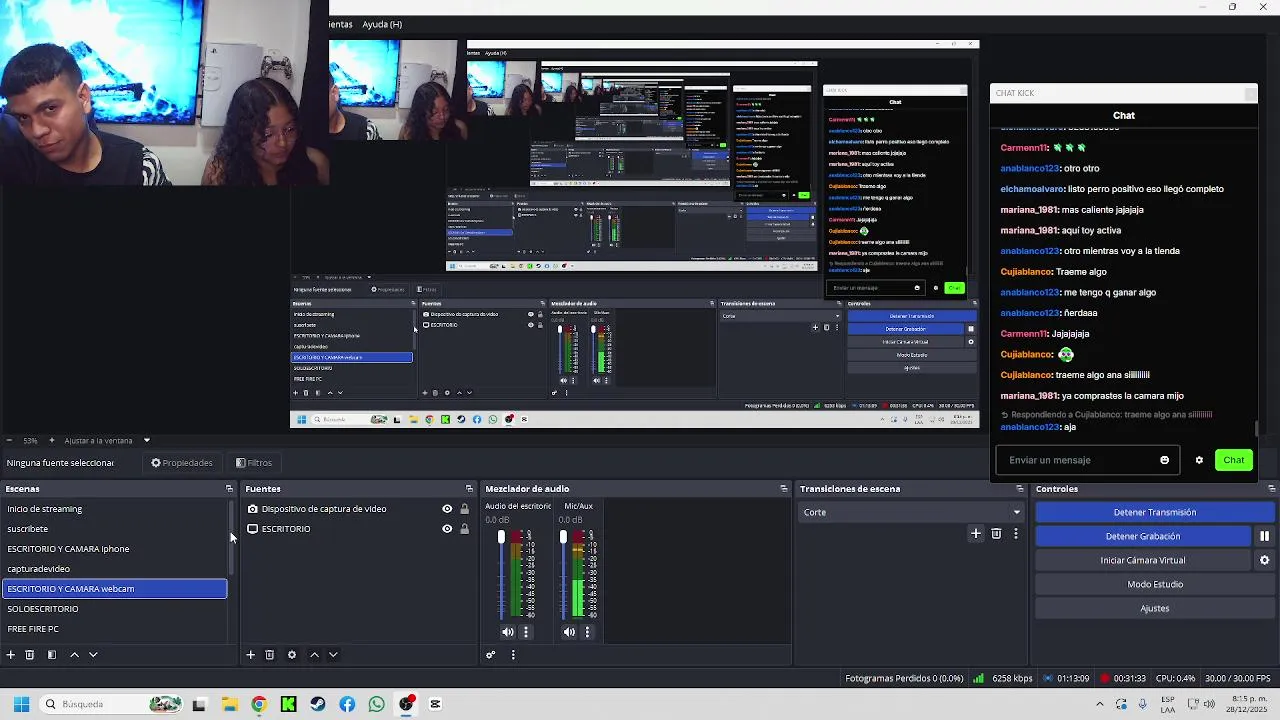Hide Dispositivo de captura de video source
The width and height of the screenshot is (1280, 720).
(x=447, y=509)
